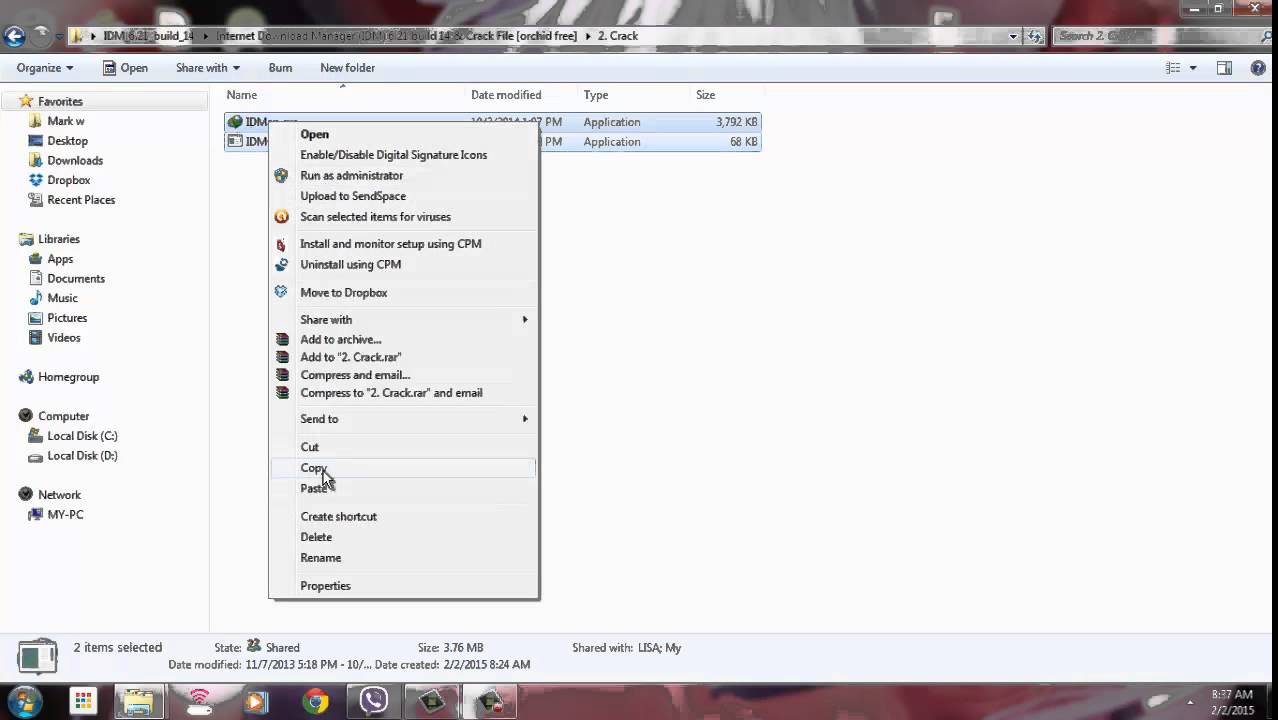Viewport: 1278px width, 720px height.
Task: Expand the address bar history dropdown
Action: [1013, 36]
